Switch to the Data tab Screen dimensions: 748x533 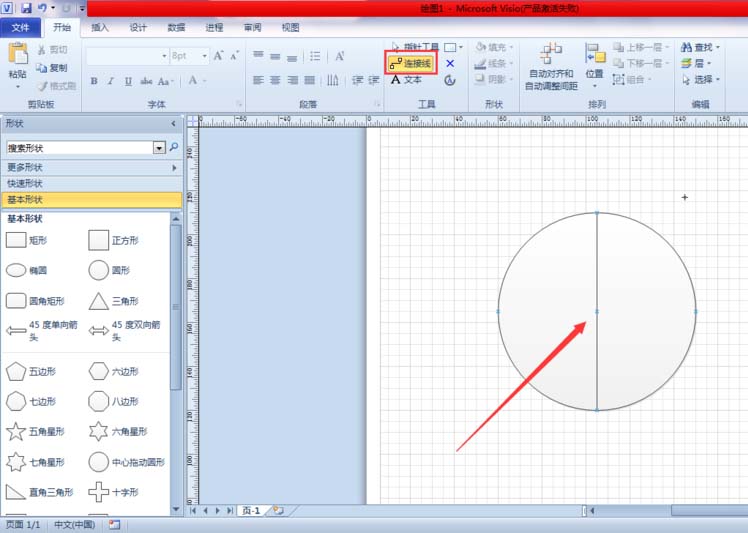(x=176, y=27)
